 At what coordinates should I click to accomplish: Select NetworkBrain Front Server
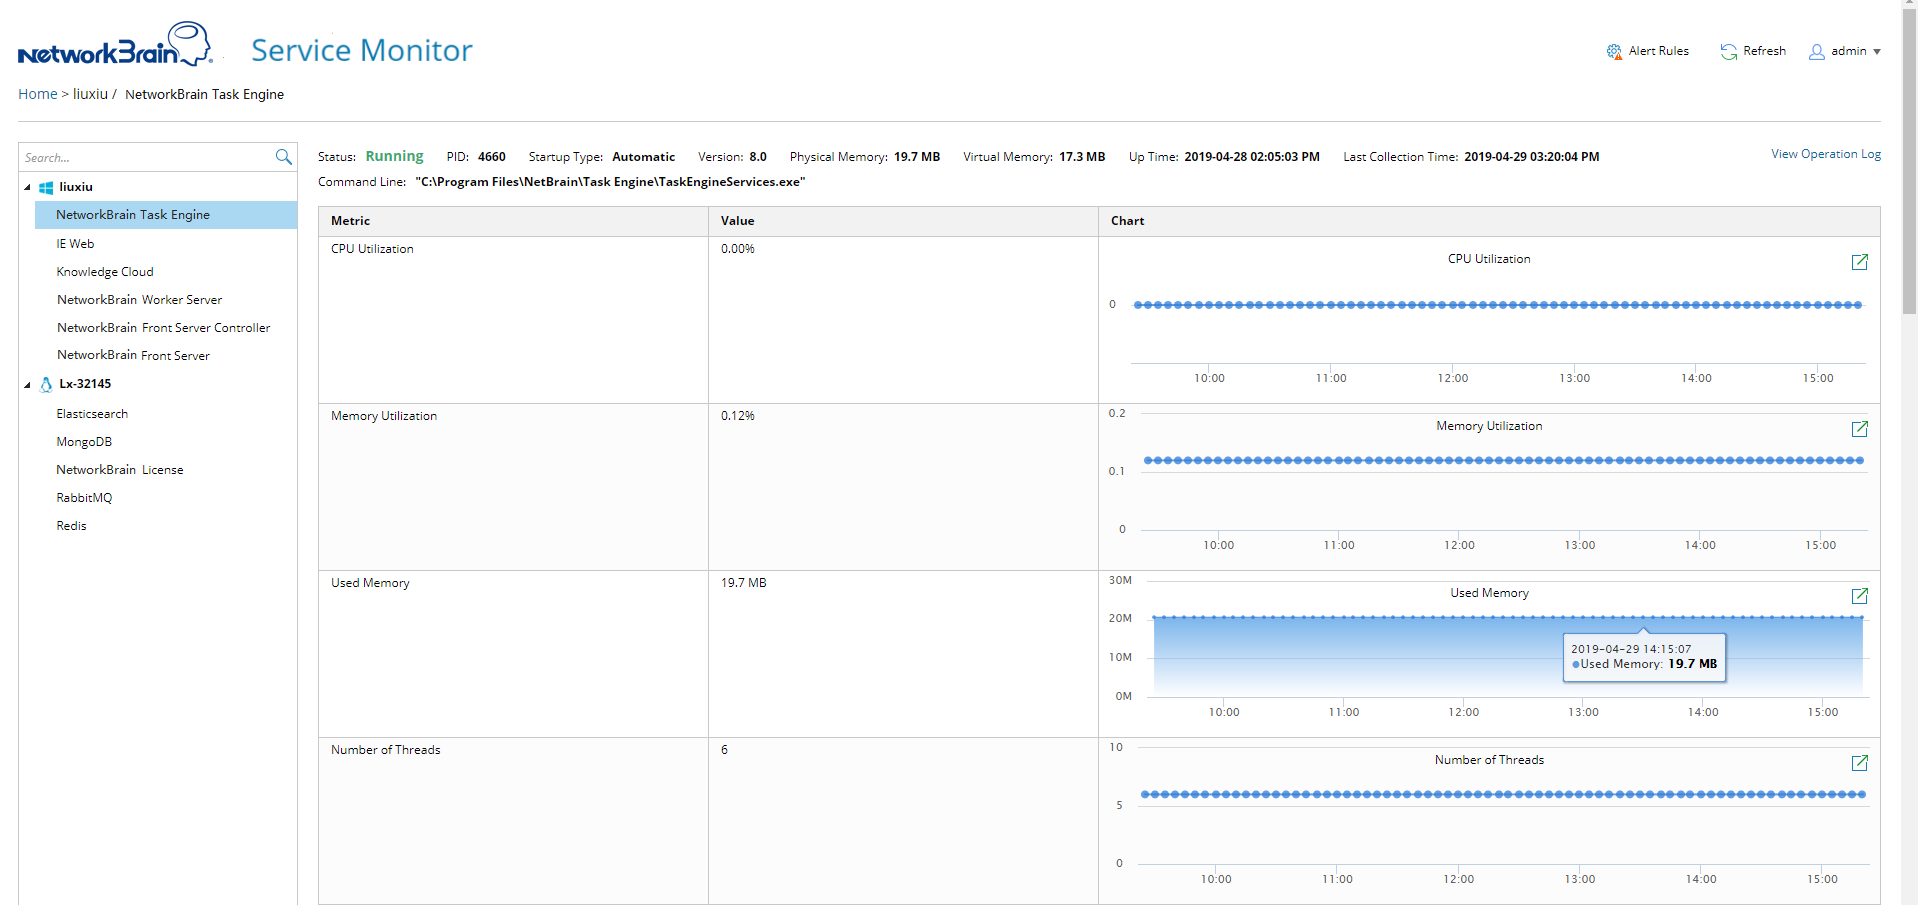point(133,356)
